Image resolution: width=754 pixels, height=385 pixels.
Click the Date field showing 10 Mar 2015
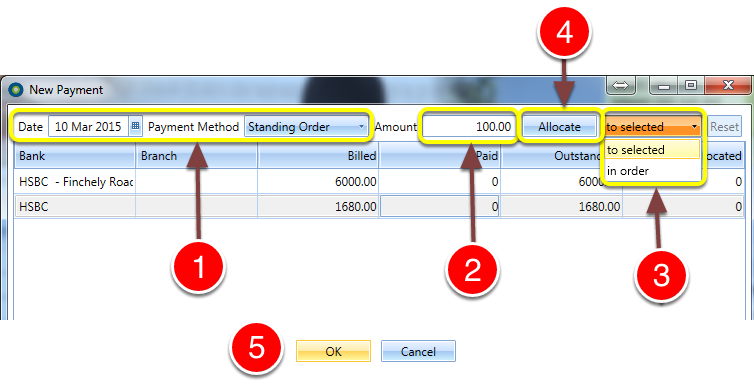coord(89,127)
